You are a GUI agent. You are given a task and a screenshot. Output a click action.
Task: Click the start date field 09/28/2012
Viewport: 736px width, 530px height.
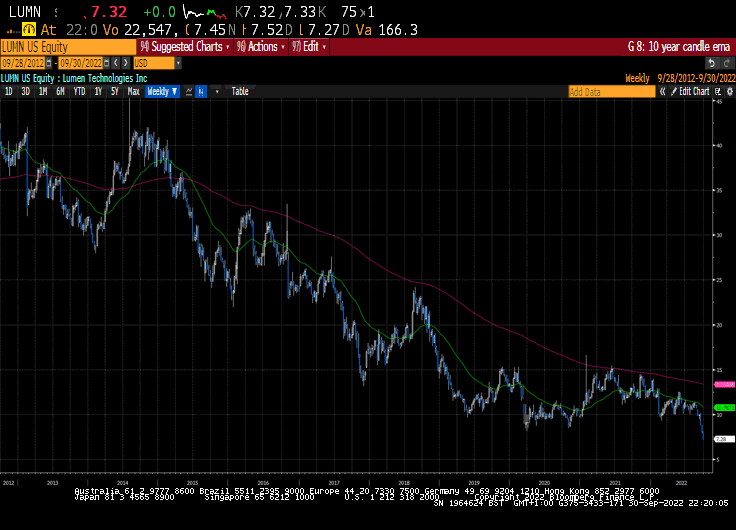point(23,63)
